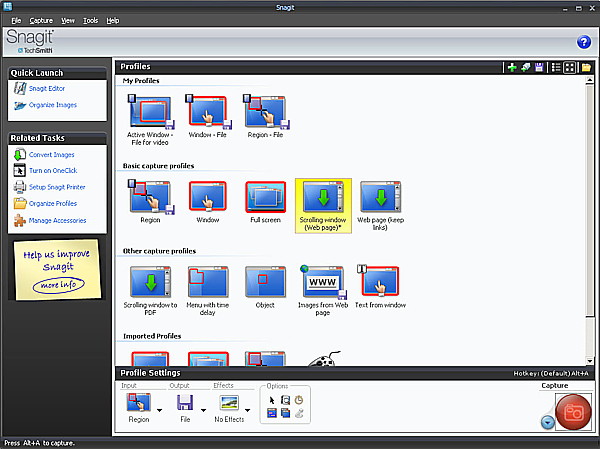Viewport: 600px width, 449px height.
Task: Select the Region - File profile
Action: (266, 117)
